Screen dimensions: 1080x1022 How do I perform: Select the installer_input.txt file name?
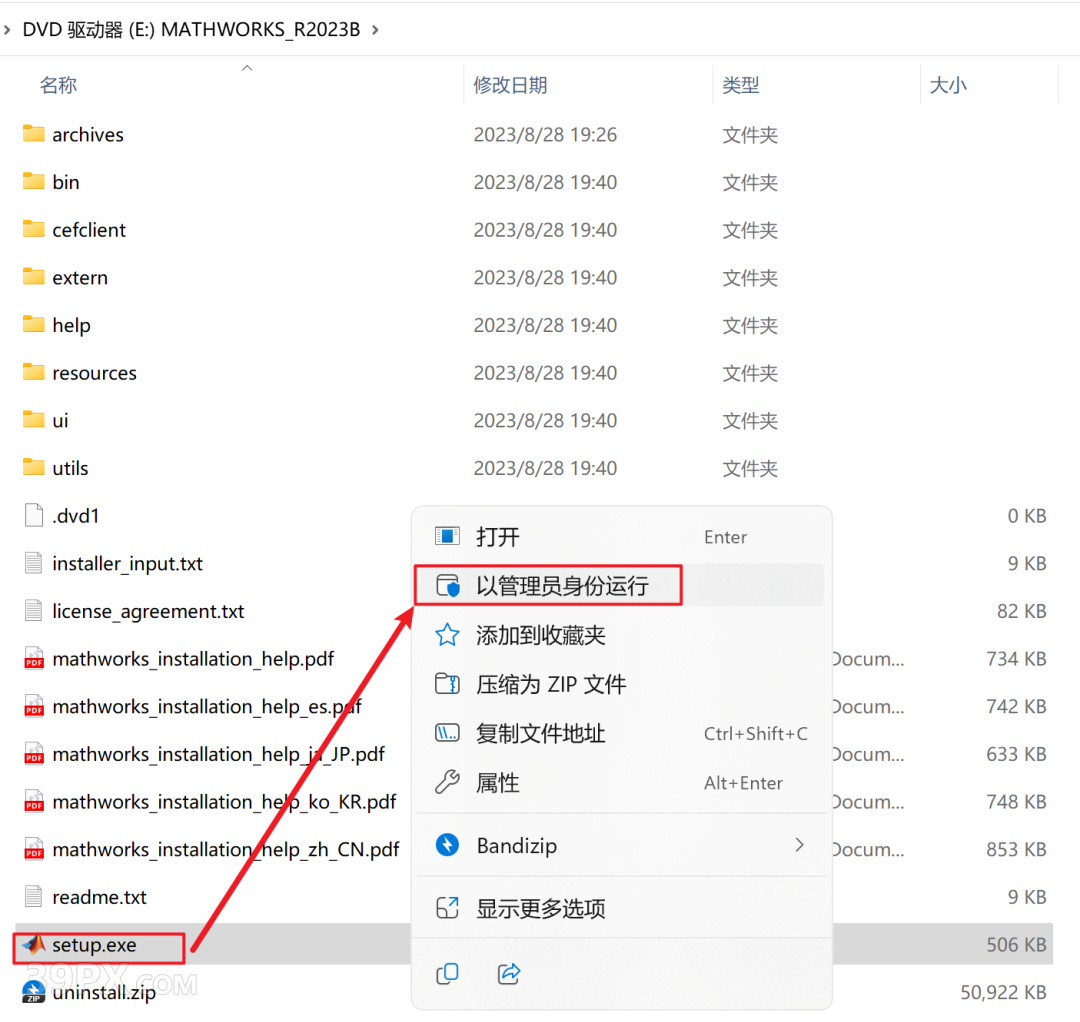coord(127,564)
